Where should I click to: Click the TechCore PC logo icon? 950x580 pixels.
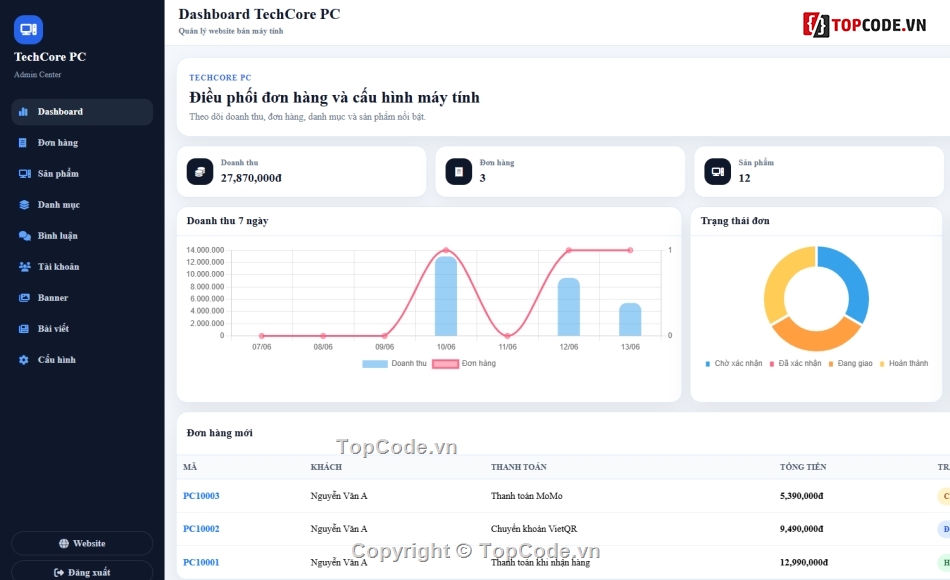pyautogui.click(x=28, y=29)
